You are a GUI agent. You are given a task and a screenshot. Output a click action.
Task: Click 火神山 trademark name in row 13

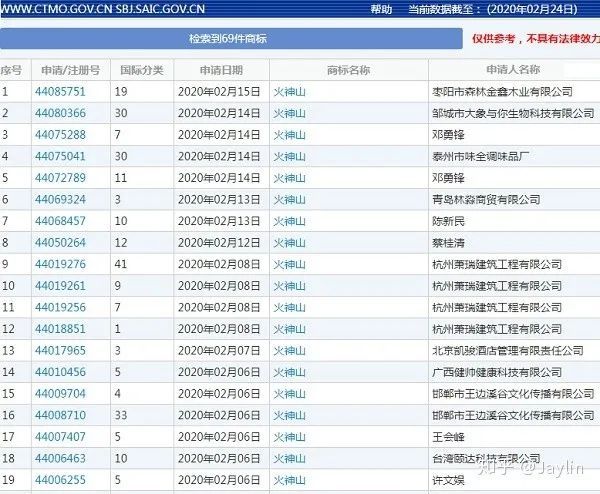coord(289,351)
